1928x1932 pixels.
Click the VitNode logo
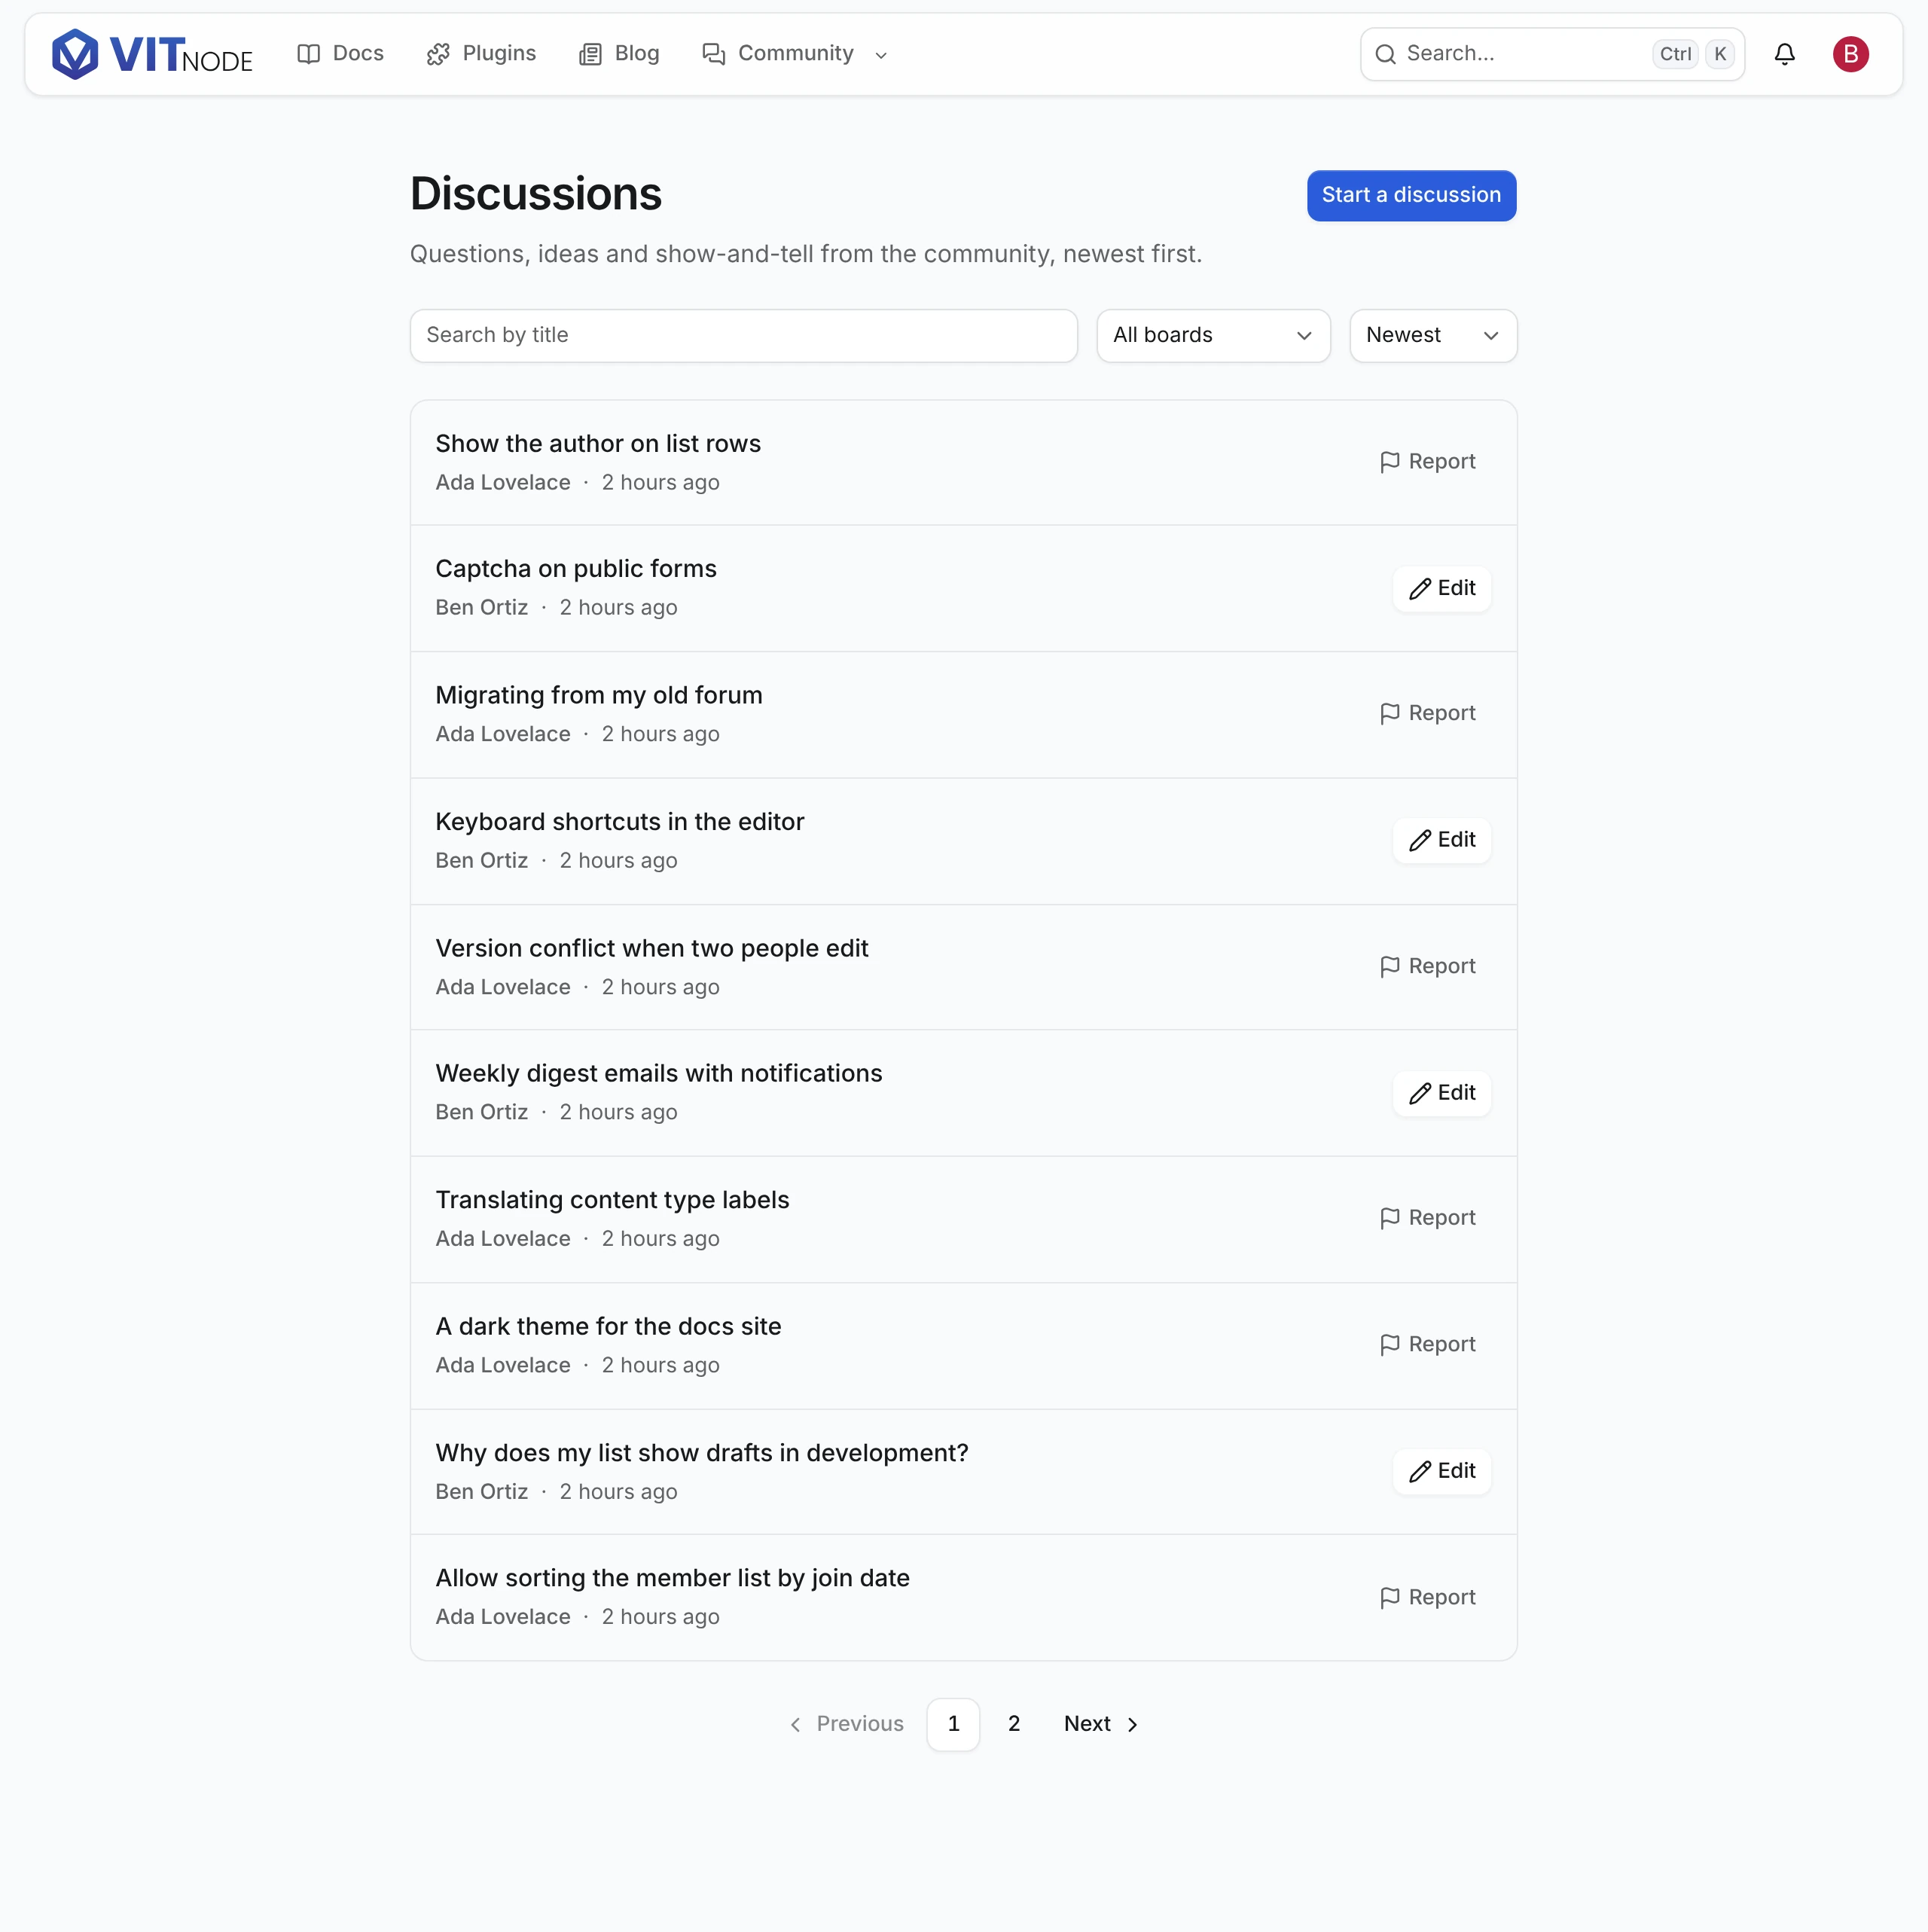point(152,54)
